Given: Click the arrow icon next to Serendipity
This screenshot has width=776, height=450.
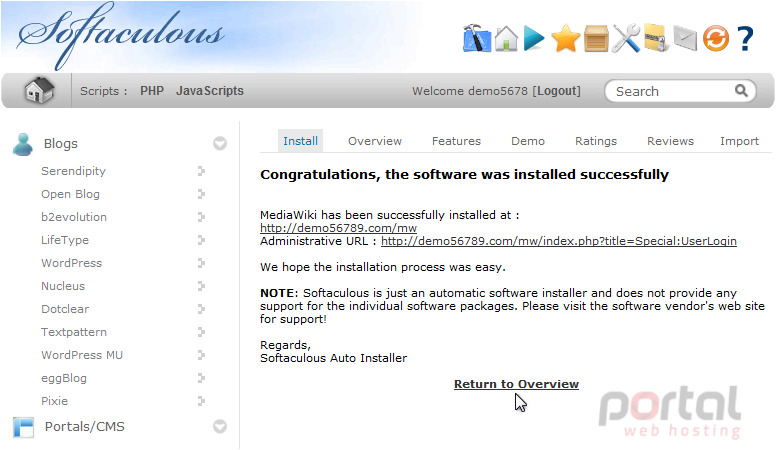Looking at the screenshot, I should point(201,171).
